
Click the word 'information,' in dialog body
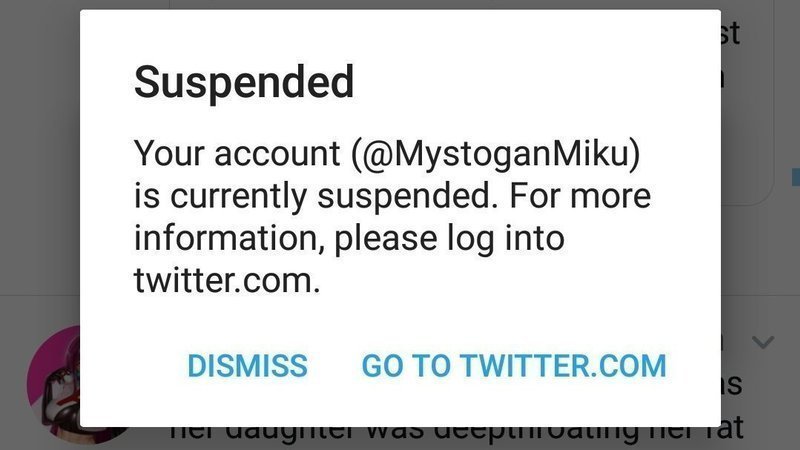230,238
